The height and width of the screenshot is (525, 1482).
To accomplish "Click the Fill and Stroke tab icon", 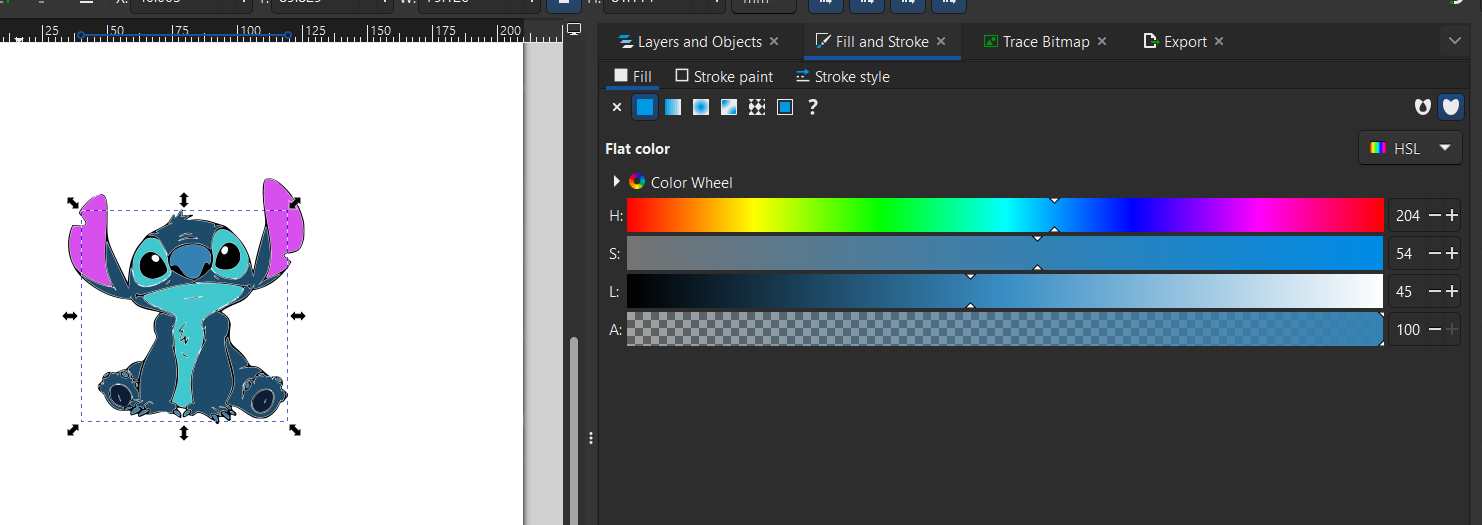I will 823,42.
